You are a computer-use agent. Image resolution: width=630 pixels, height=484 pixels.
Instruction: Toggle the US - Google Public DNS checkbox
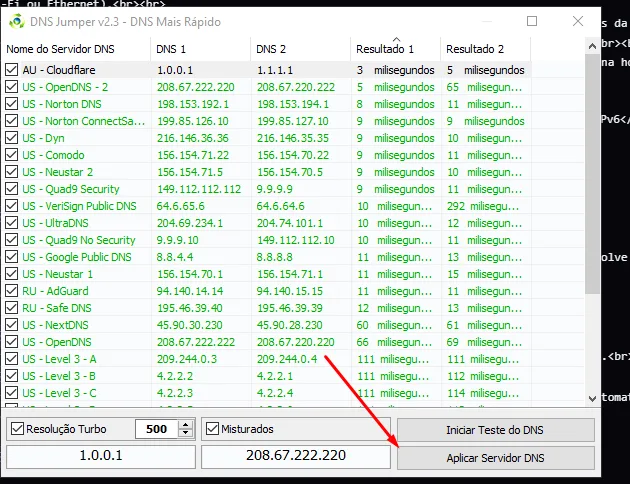11,257
